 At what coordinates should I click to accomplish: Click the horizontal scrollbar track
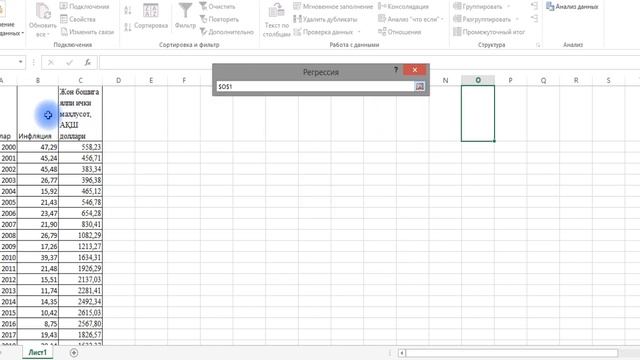tap(511, 353)
